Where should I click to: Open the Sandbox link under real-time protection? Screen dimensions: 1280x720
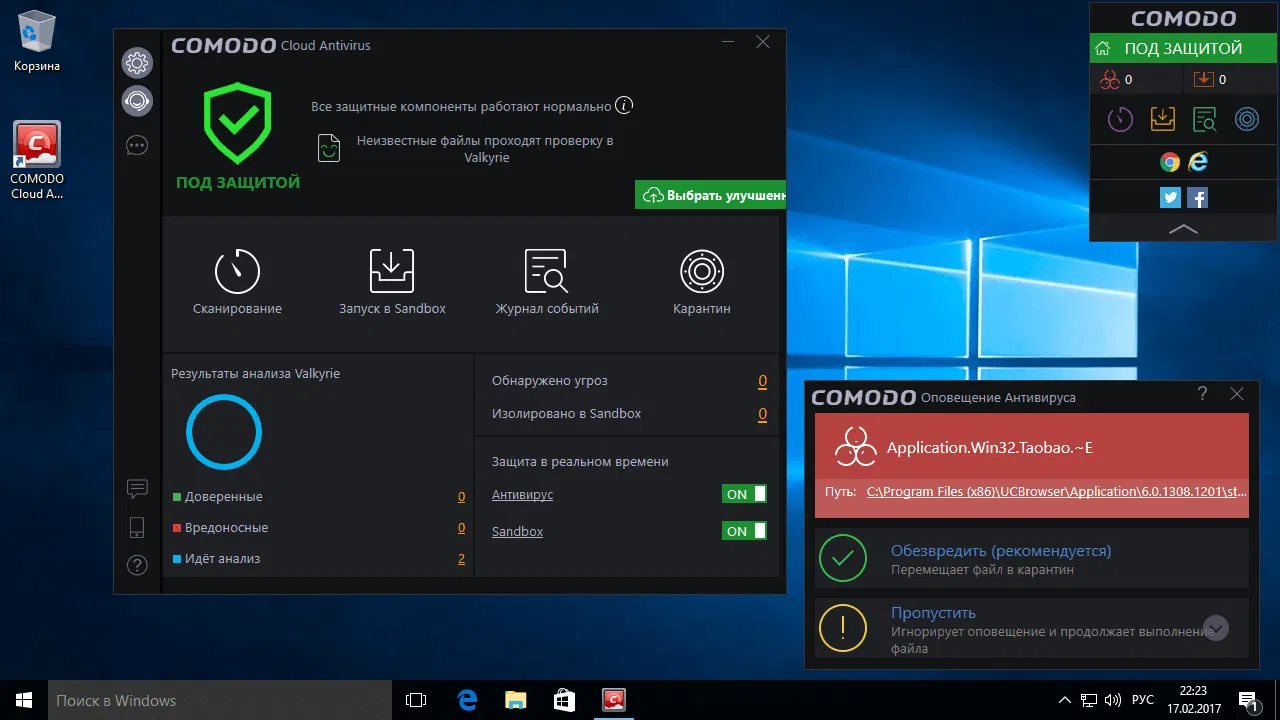(517, 531)
